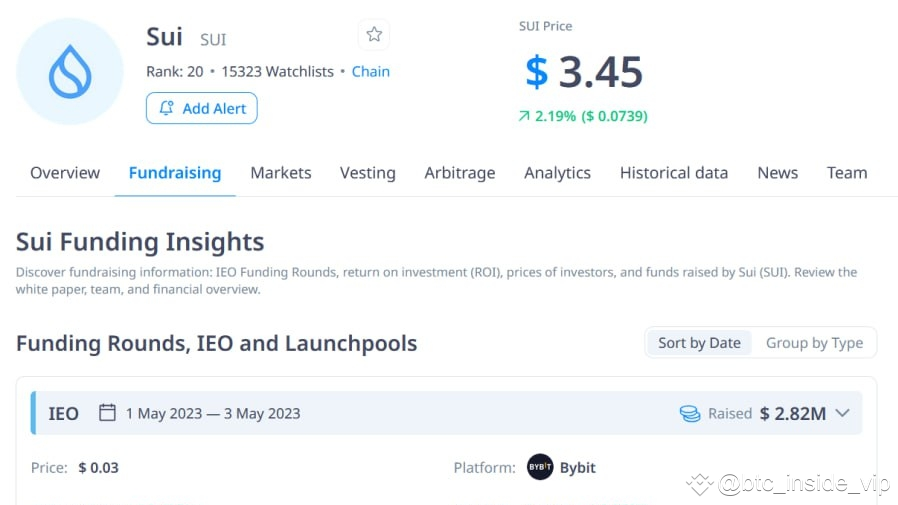Viewport: 898px width, 505px height.
Task: Click the coins icon next to Raised
Action: click(690, 413)
